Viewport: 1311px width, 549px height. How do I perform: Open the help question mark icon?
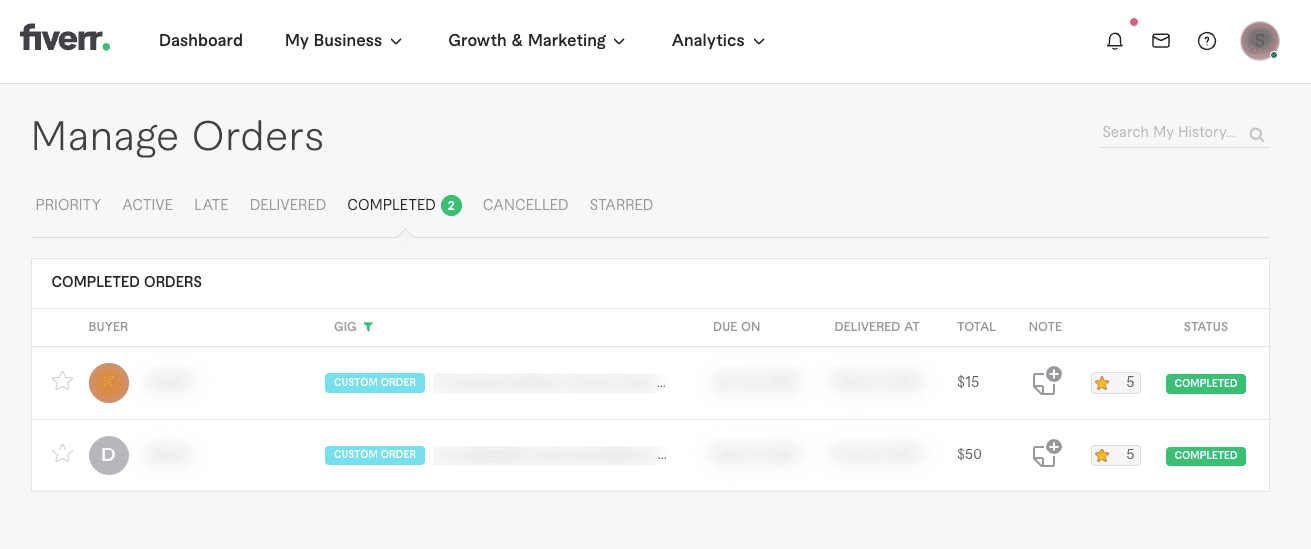(x=1207, y=41)
